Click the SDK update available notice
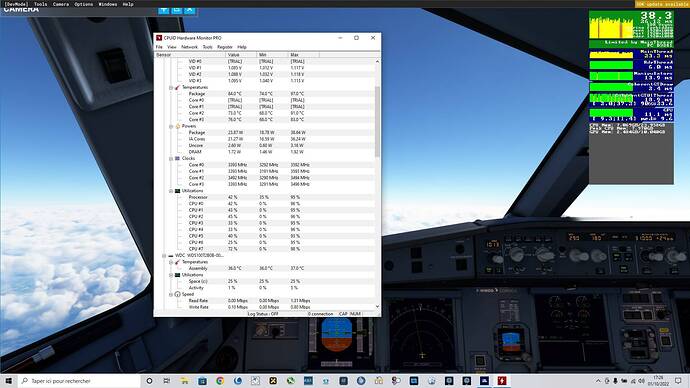Viewport: 690px width, 388px height. [661, 4]
